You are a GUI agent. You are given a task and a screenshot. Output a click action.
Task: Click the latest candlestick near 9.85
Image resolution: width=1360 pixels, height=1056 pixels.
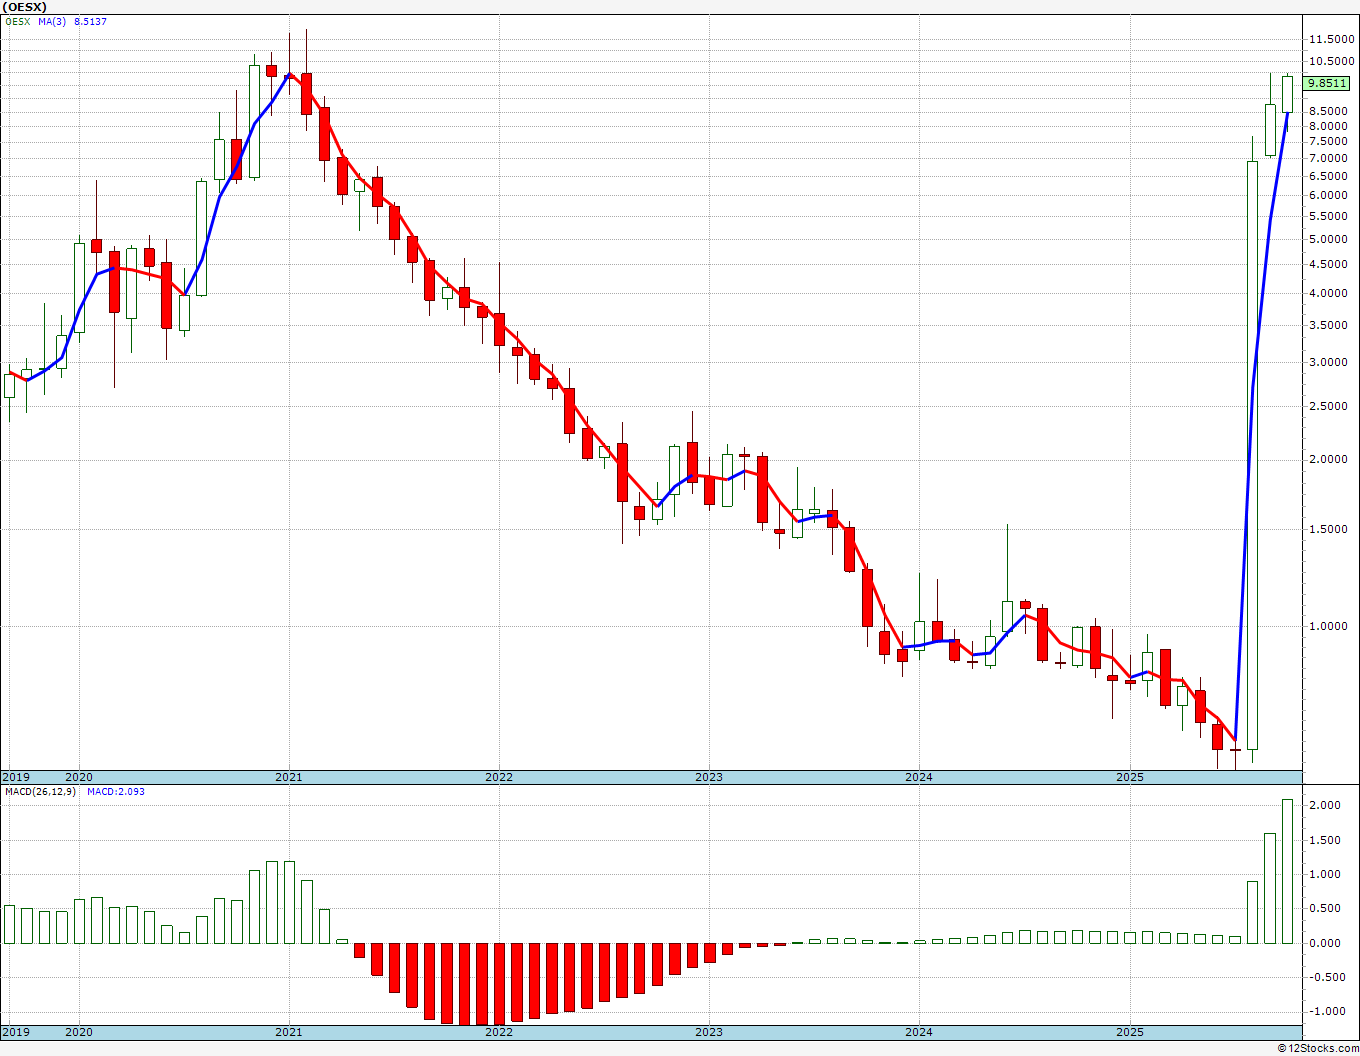pos(1287,94)
